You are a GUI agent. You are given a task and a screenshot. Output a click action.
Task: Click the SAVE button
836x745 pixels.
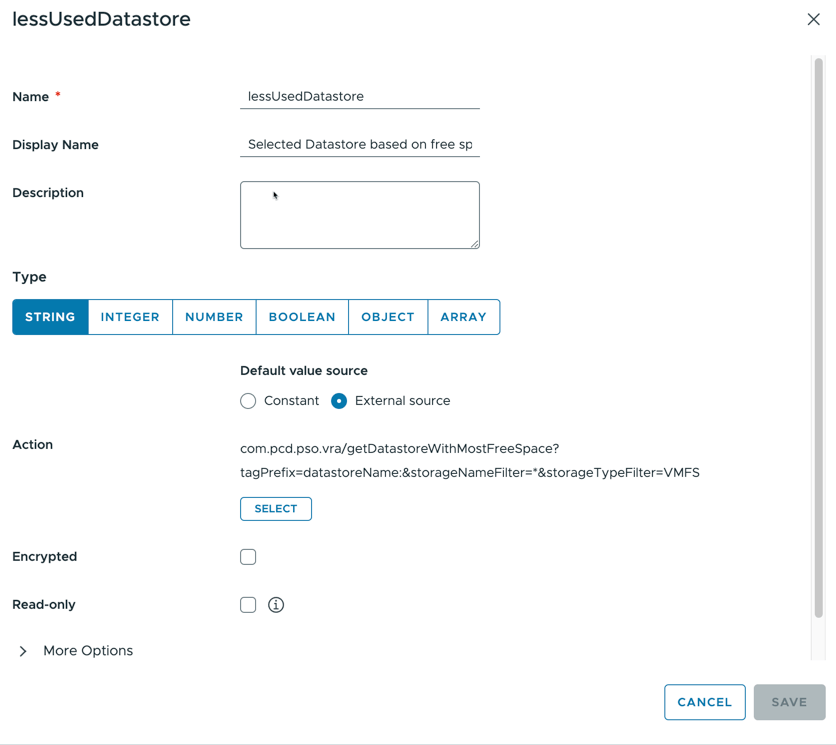point(789,702)
